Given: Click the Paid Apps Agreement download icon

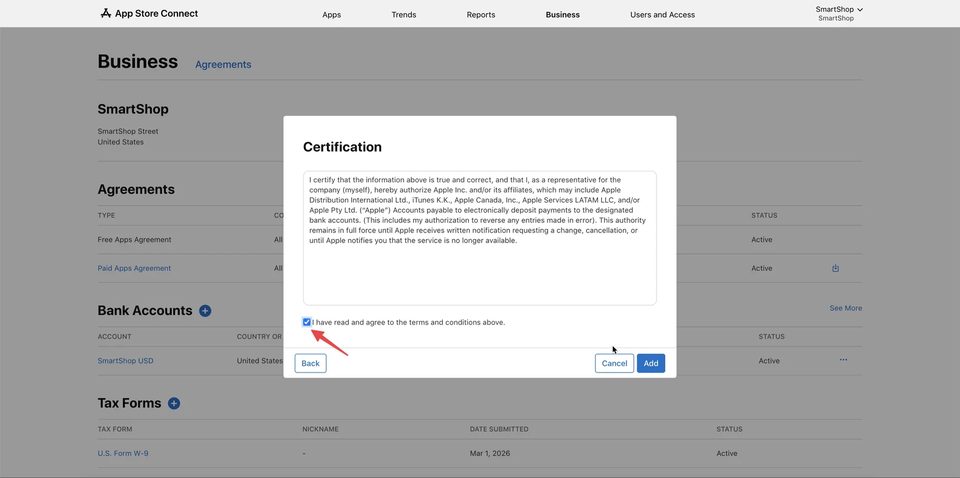Looking at the screenshot, I should point(835,268).
